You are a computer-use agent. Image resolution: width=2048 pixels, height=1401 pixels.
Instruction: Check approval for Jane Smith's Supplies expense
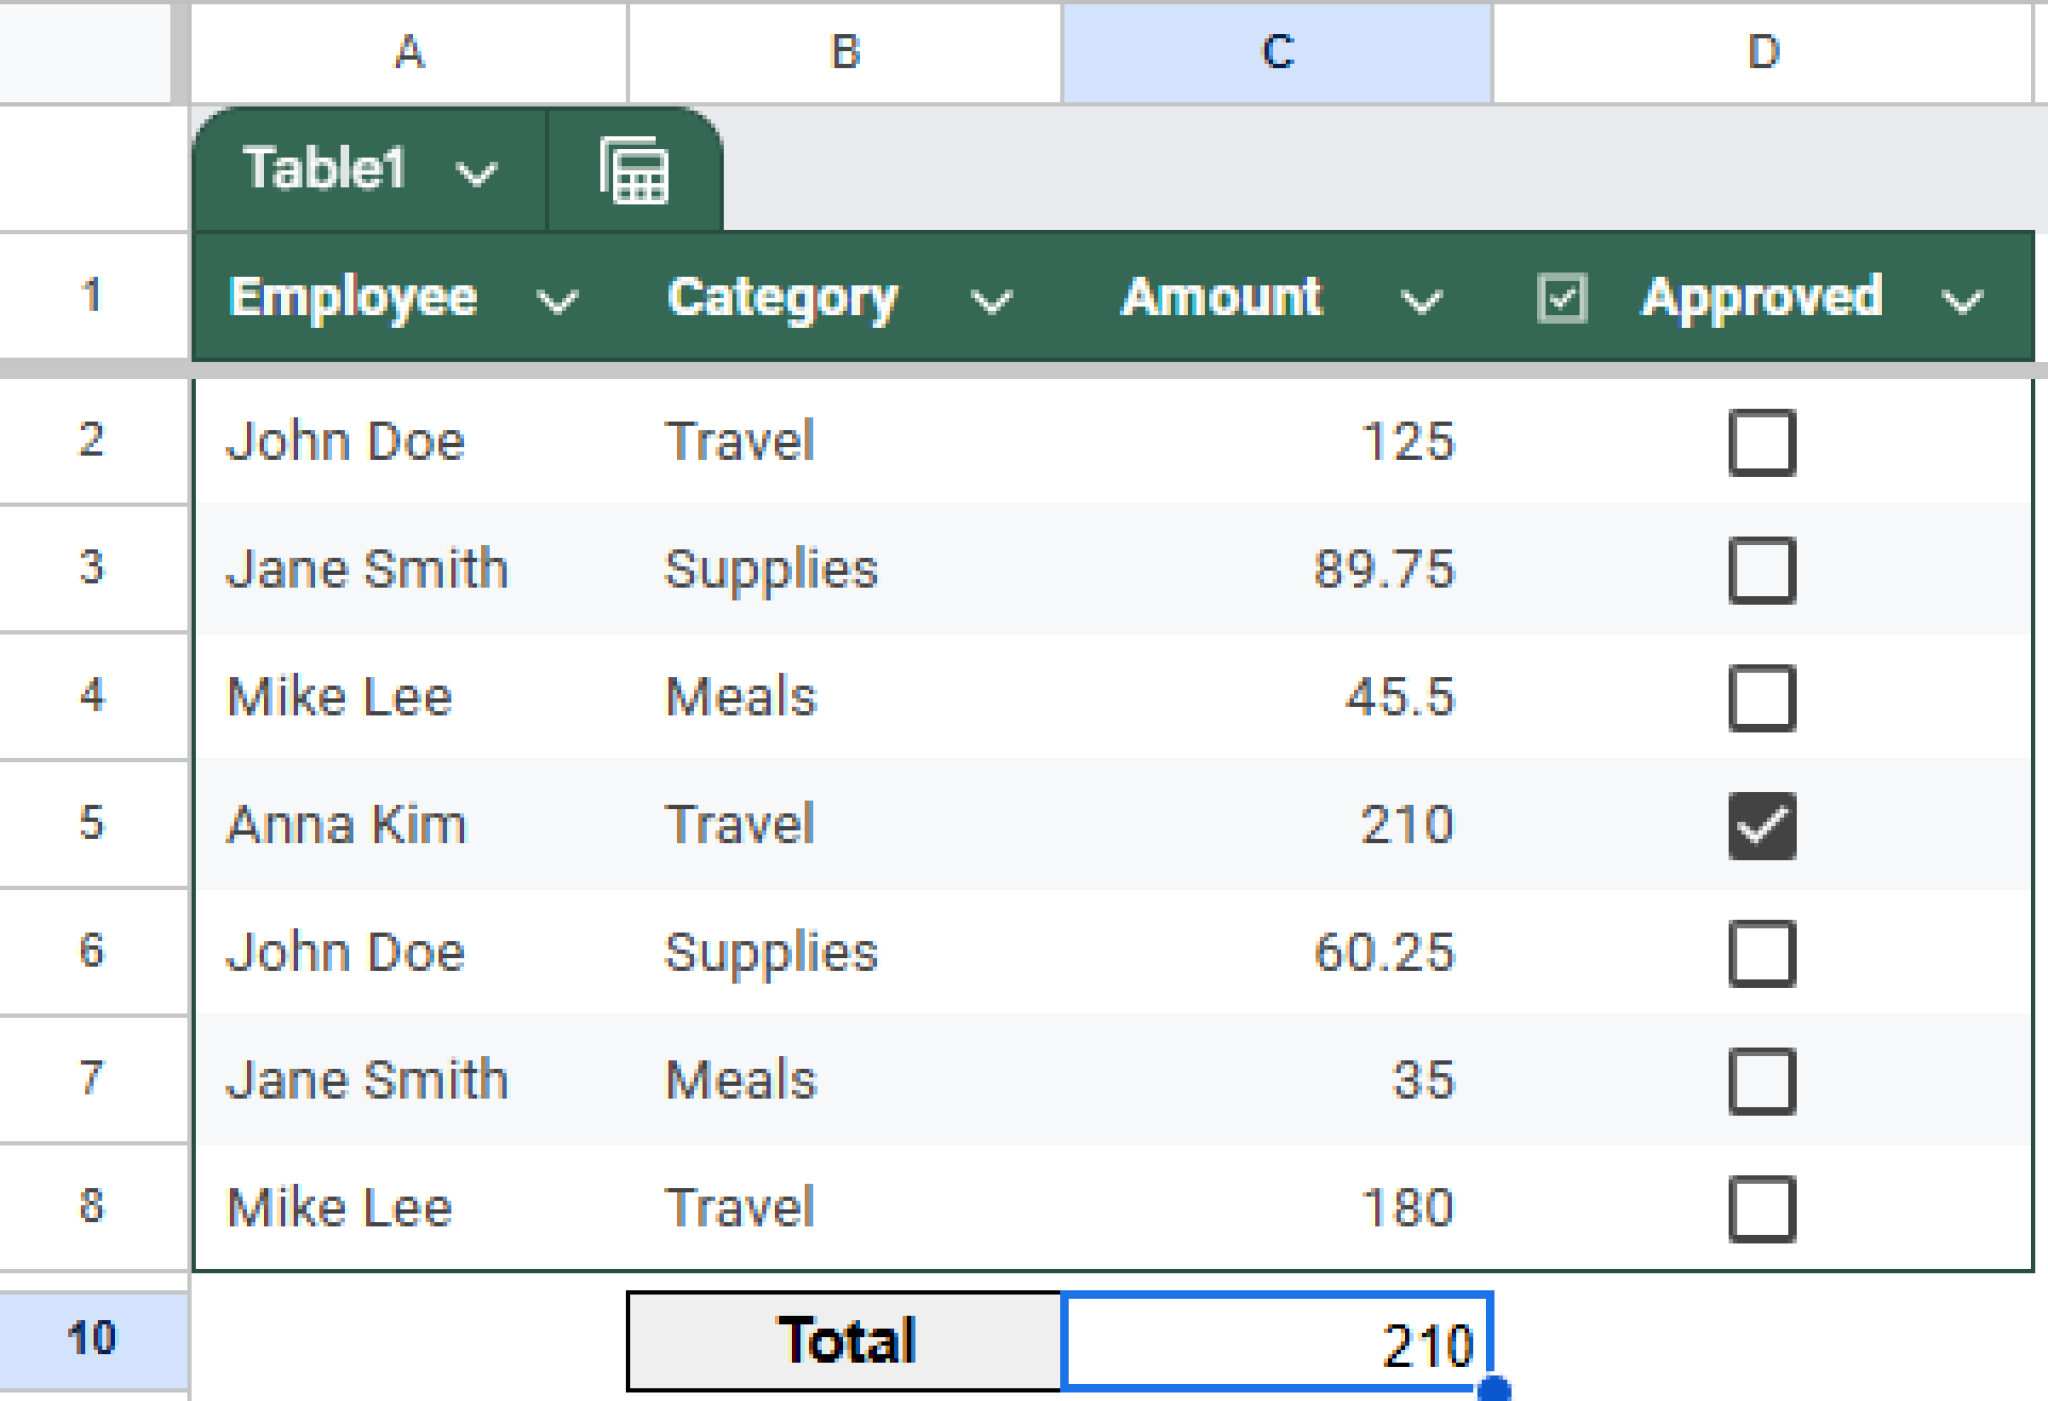pos(1763,570)
